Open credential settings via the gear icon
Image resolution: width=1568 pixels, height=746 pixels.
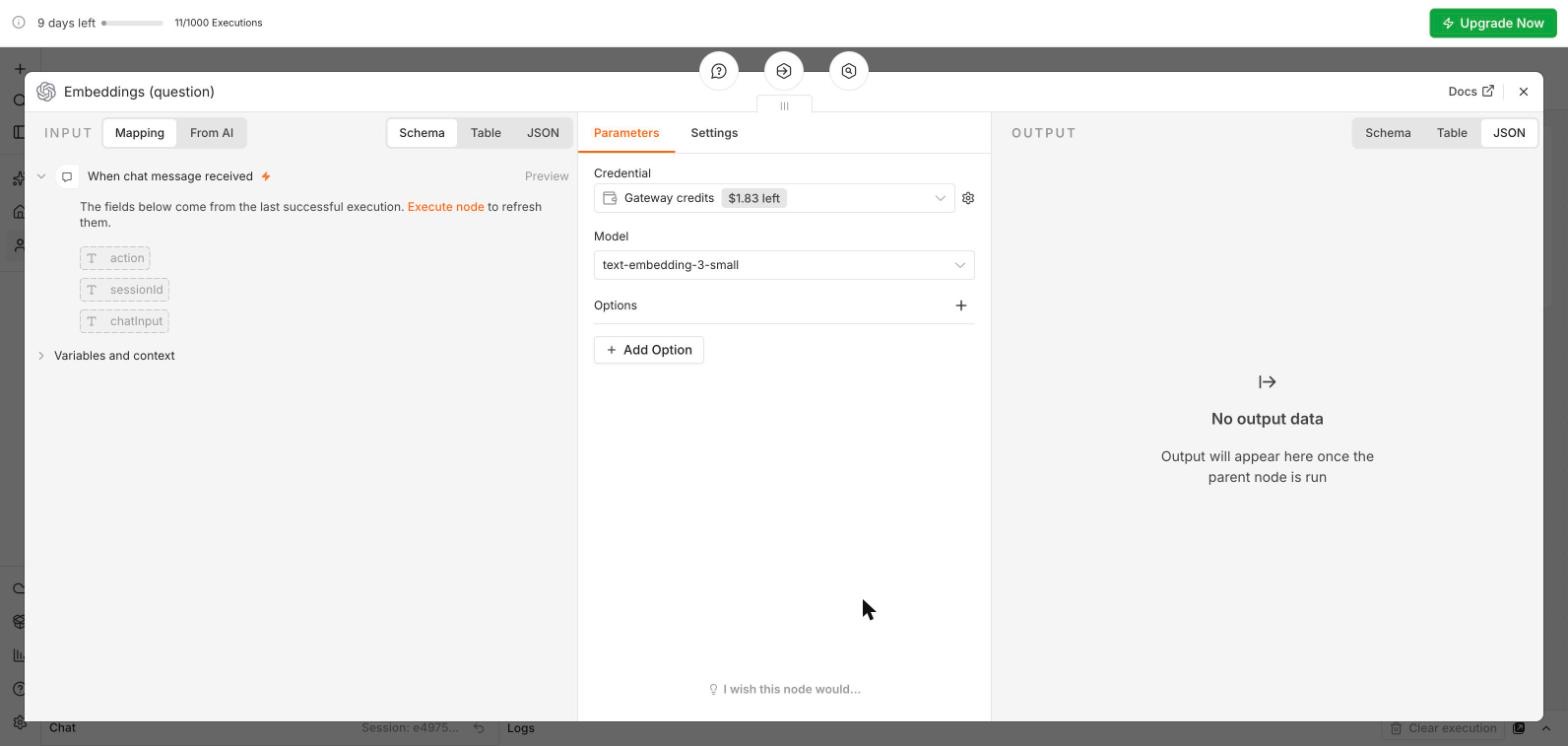pyautogui.click(x=968, y=198)
